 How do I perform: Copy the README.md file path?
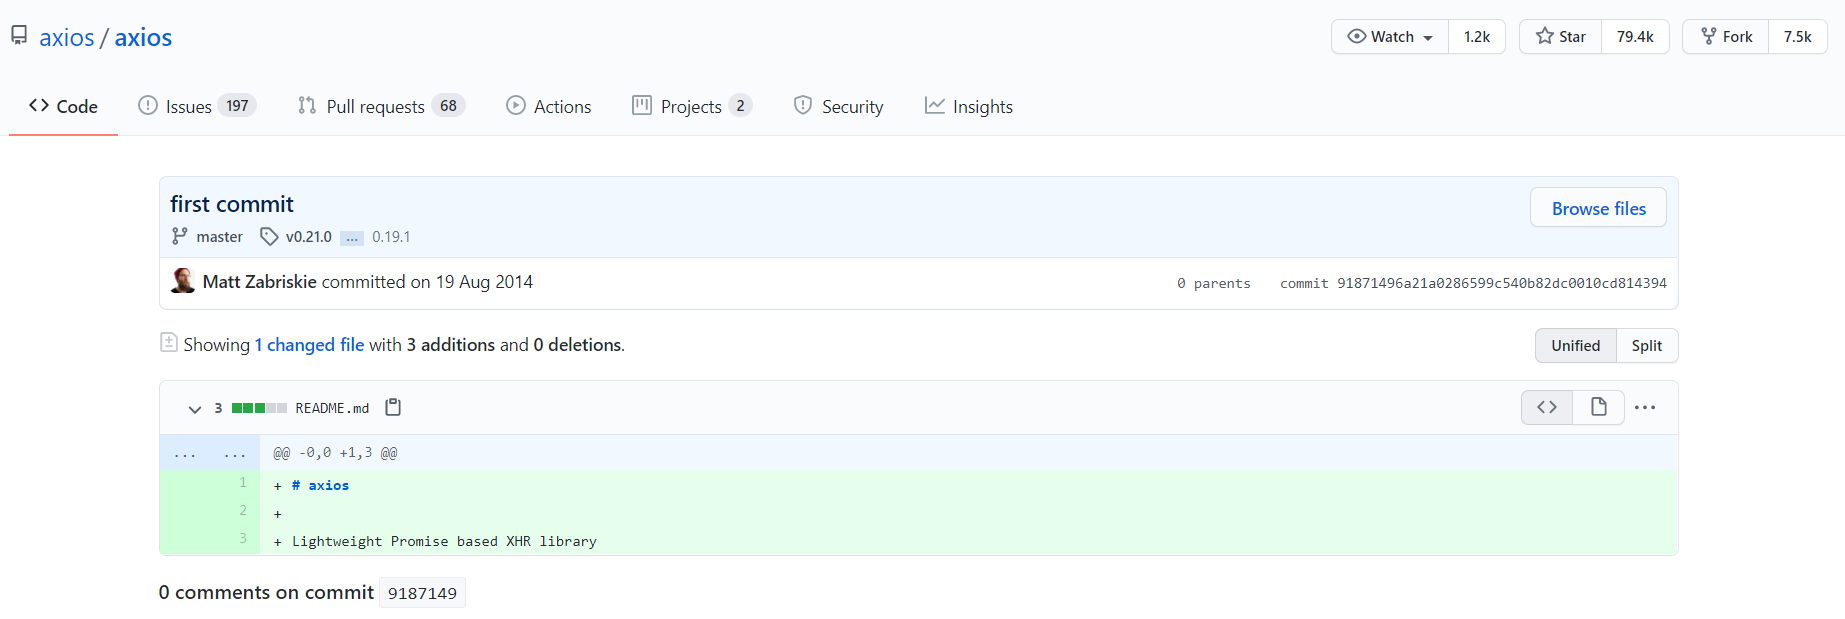[393, 407]
